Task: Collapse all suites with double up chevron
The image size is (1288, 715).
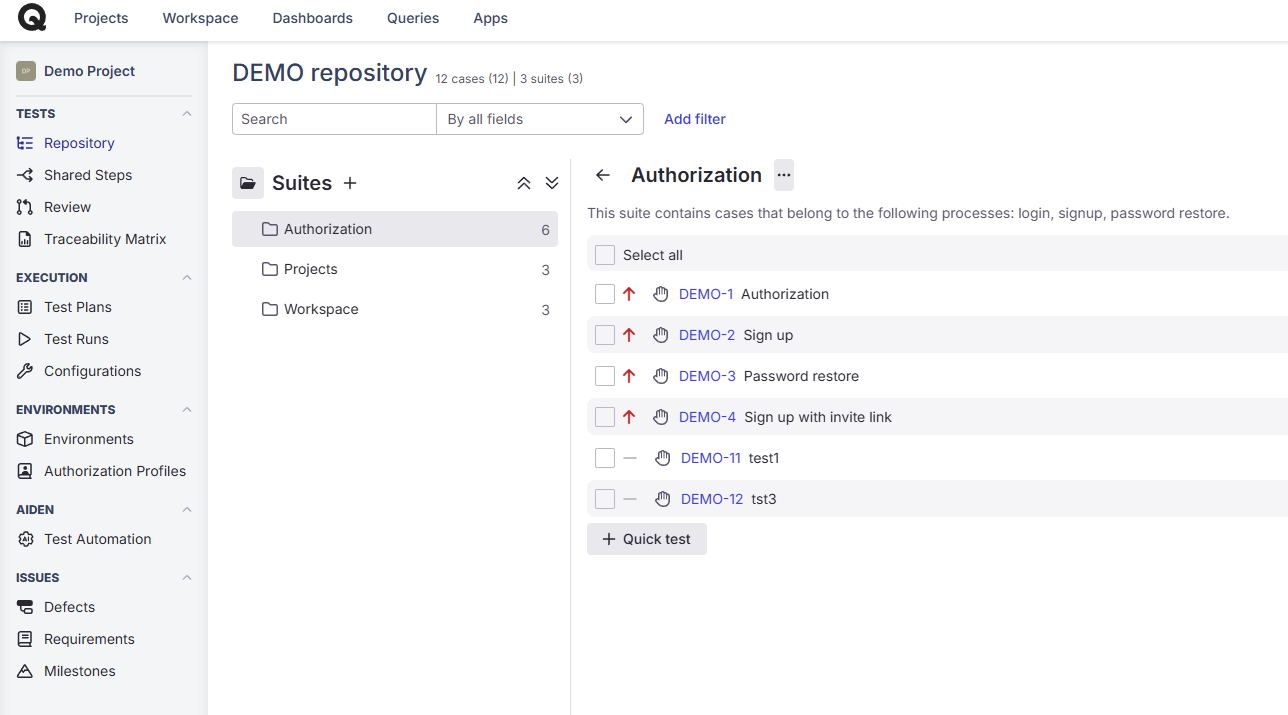Action: (x=523, y=183)
